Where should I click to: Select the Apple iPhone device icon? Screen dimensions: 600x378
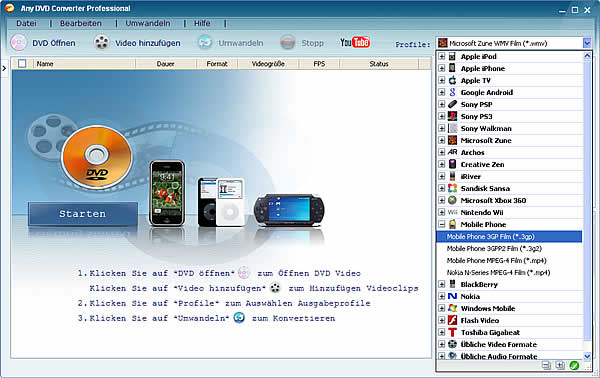[452, 68]
